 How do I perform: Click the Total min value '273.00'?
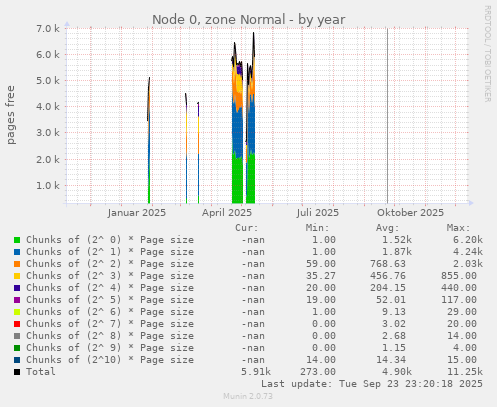tap(318, 372)
